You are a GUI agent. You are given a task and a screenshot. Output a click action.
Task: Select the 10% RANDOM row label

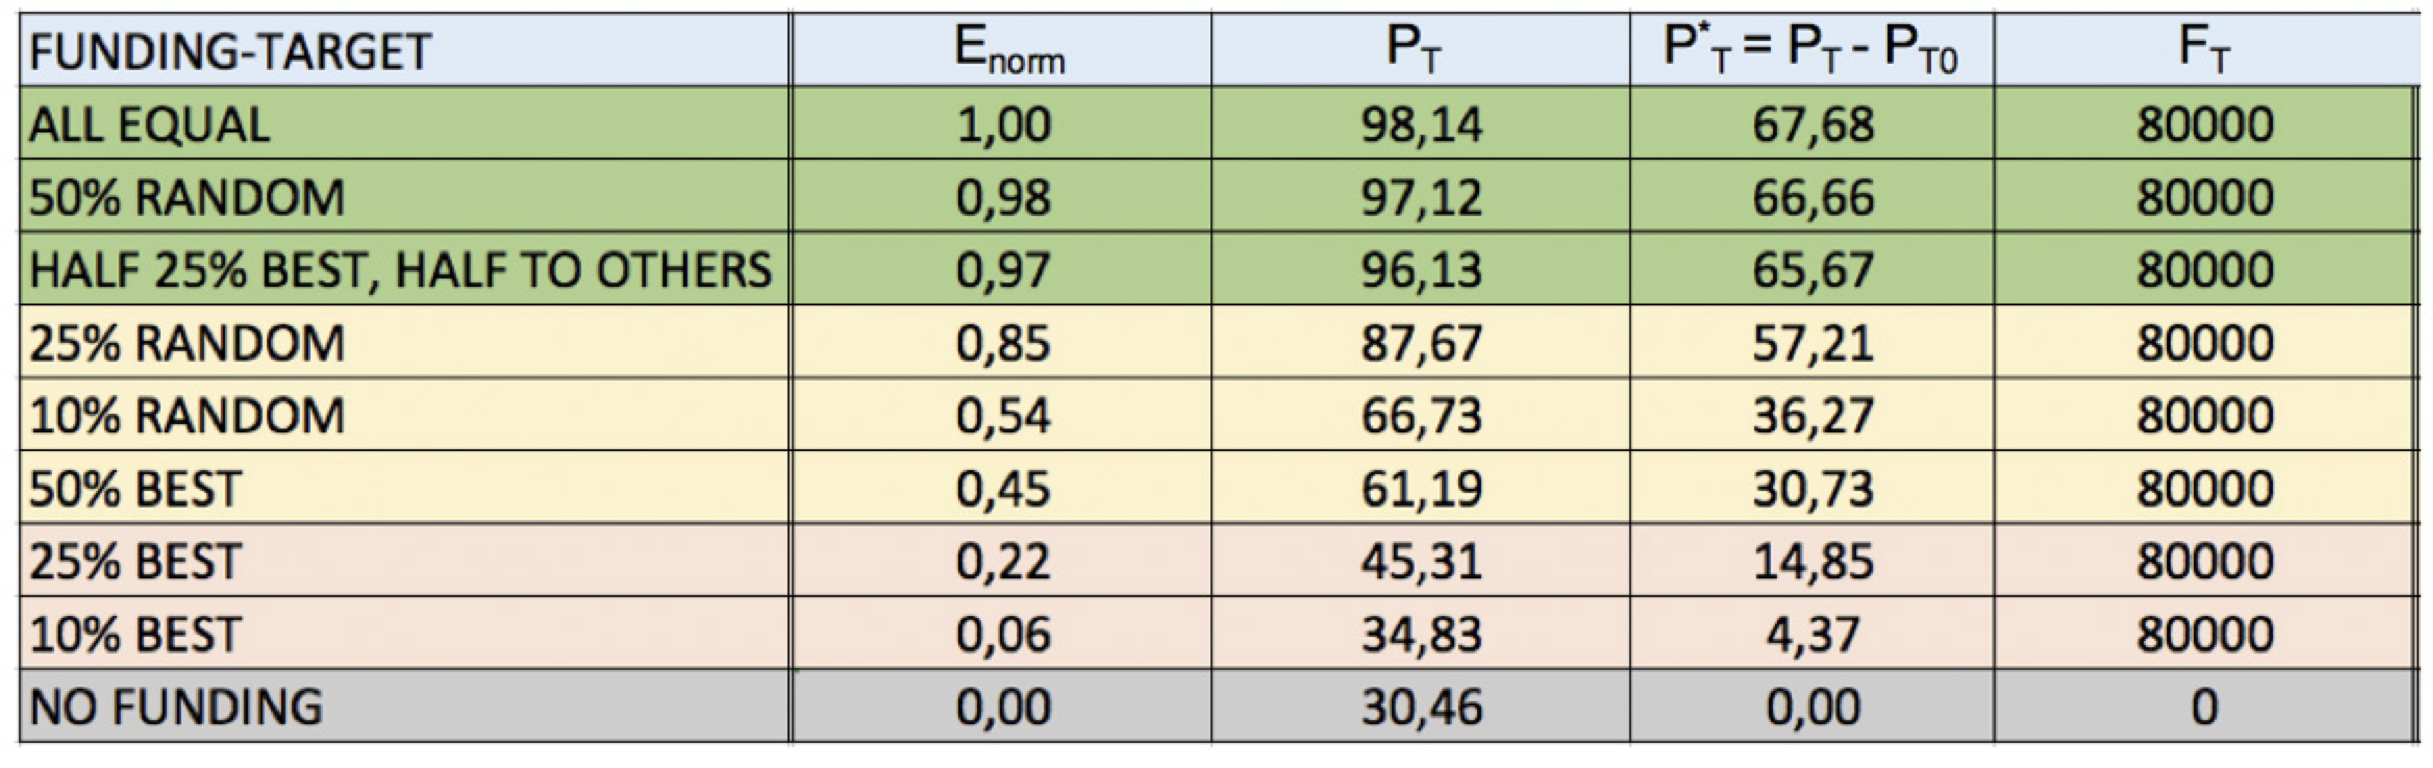tap(187, 416)
